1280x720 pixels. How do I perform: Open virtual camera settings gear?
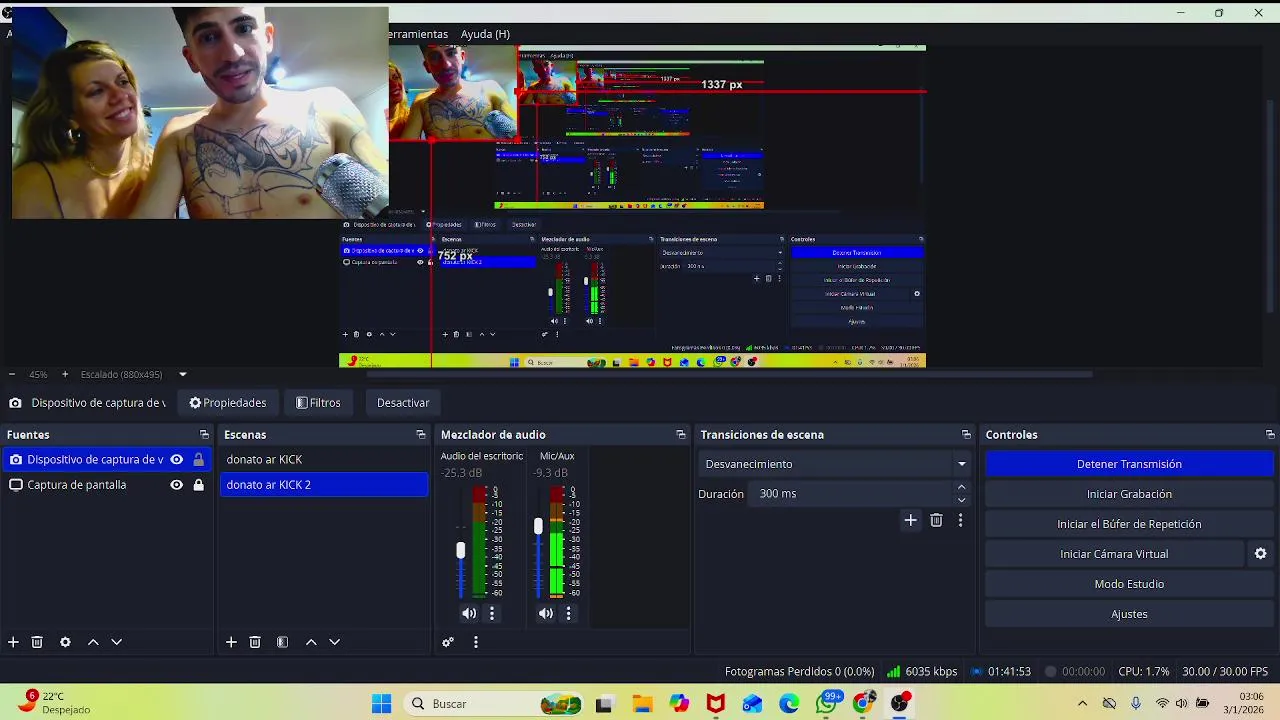[x=1260, y=554]
